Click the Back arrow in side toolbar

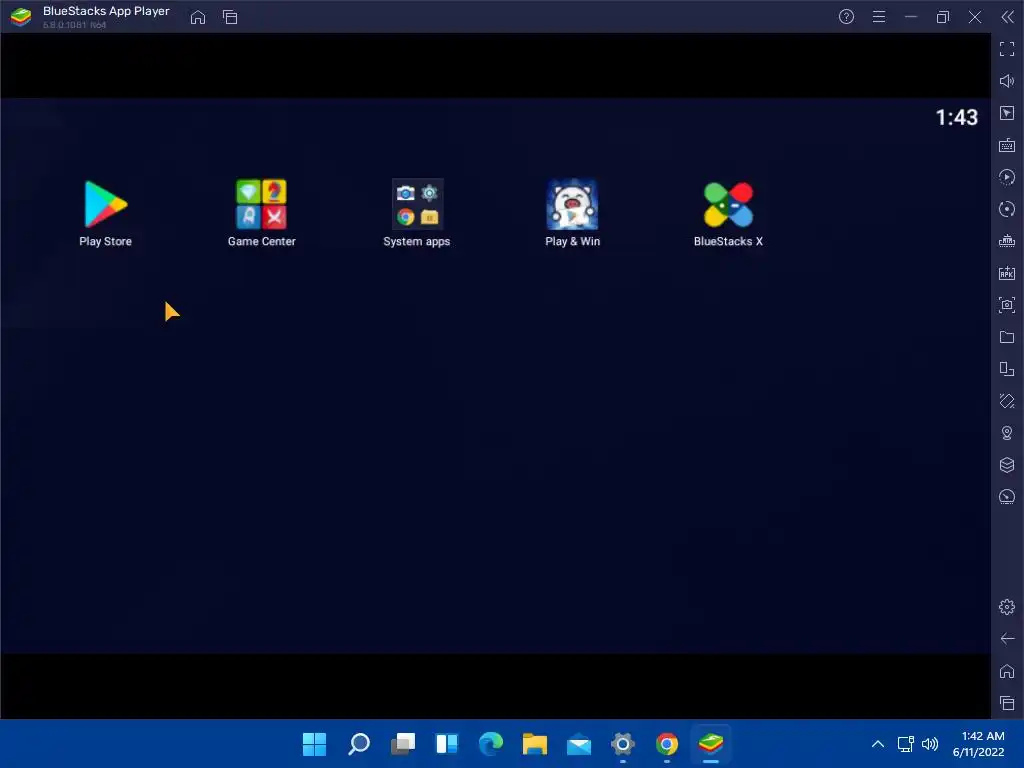[x=1007, y=639]
